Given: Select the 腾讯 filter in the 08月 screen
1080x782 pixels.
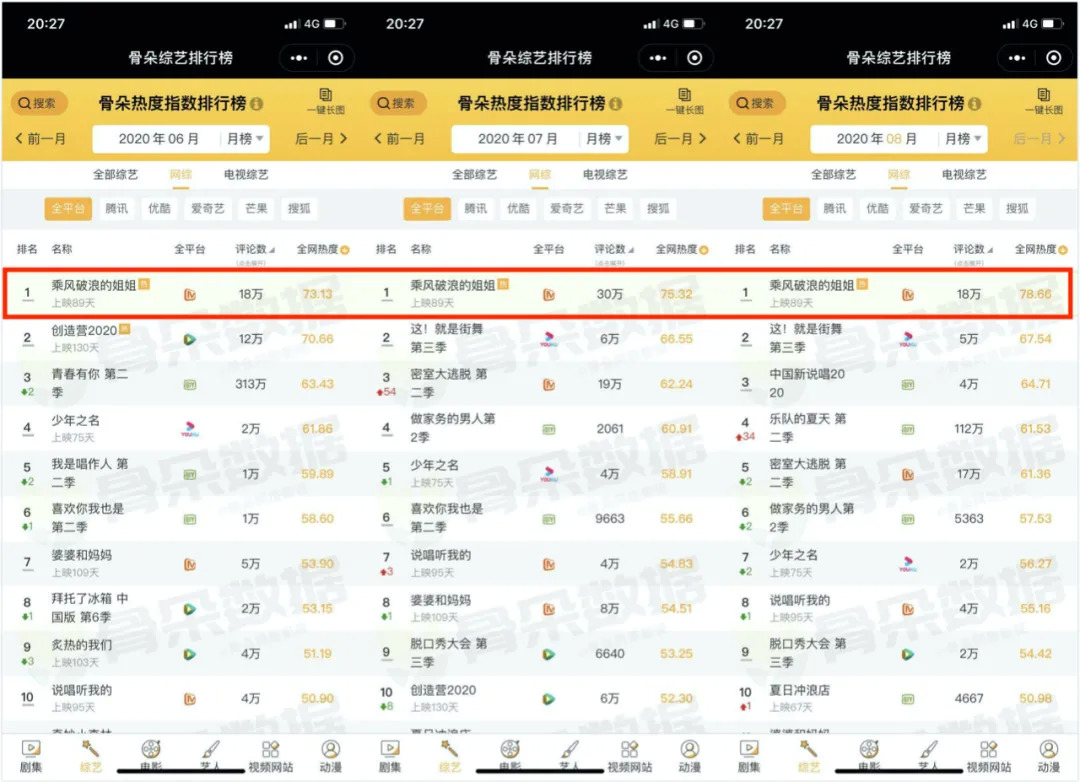Looking at the screenshot, I should 835,209.
